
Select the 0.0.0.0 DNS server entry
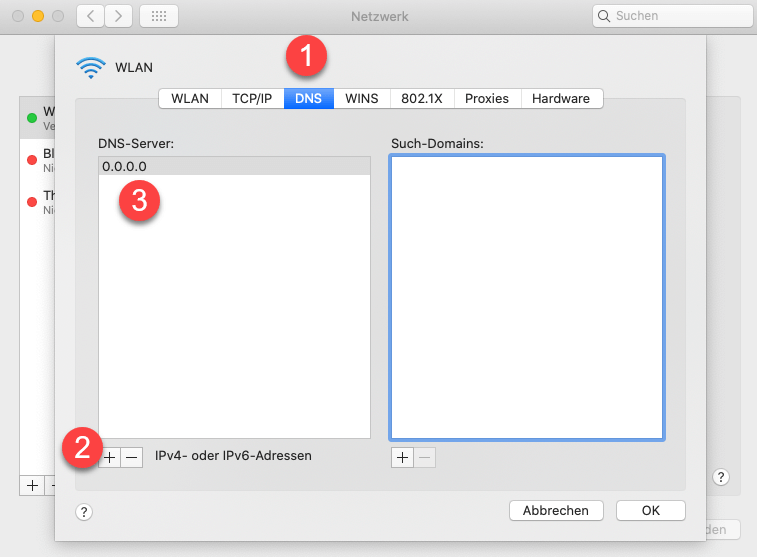(234, 167)
